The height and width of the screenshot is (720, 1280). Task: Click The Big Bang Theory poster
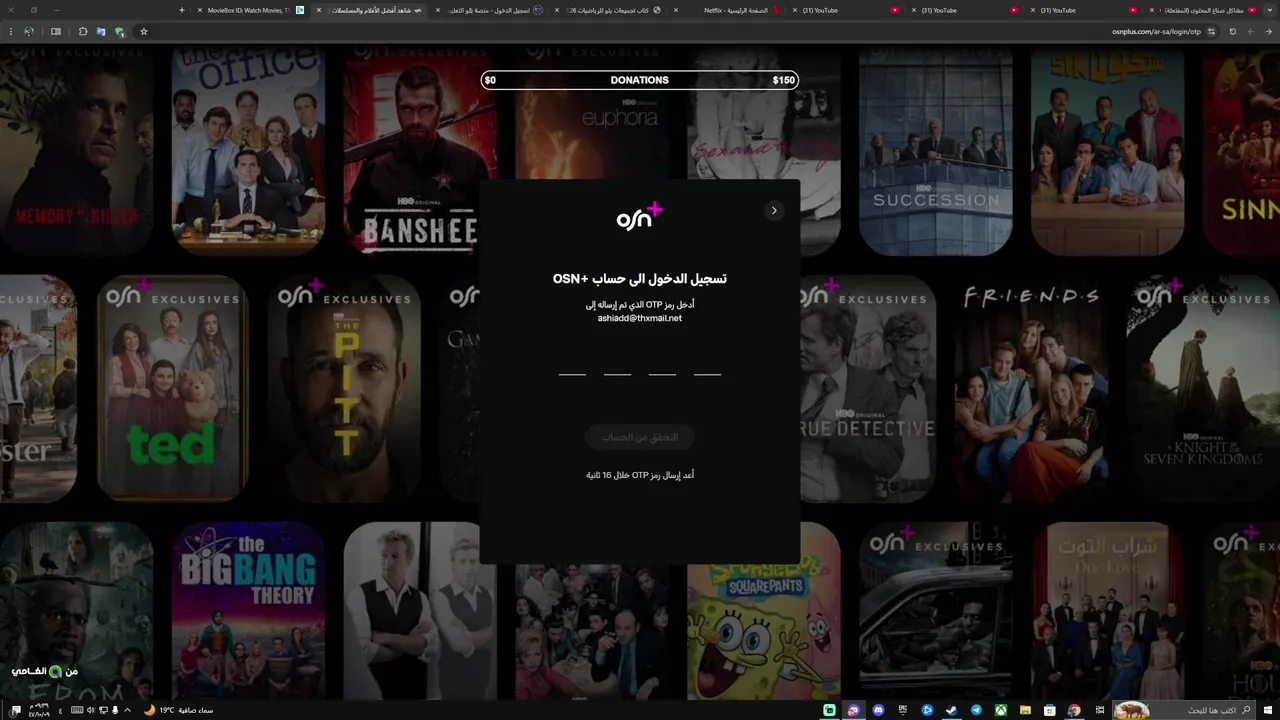coord(248,610)
